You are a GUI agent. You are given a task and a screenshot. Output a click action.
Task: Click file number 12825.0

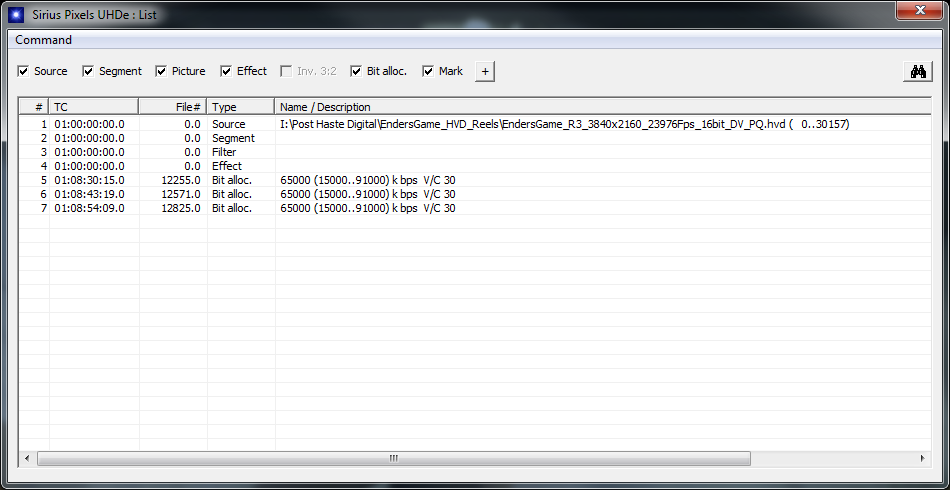click(181, 208)
